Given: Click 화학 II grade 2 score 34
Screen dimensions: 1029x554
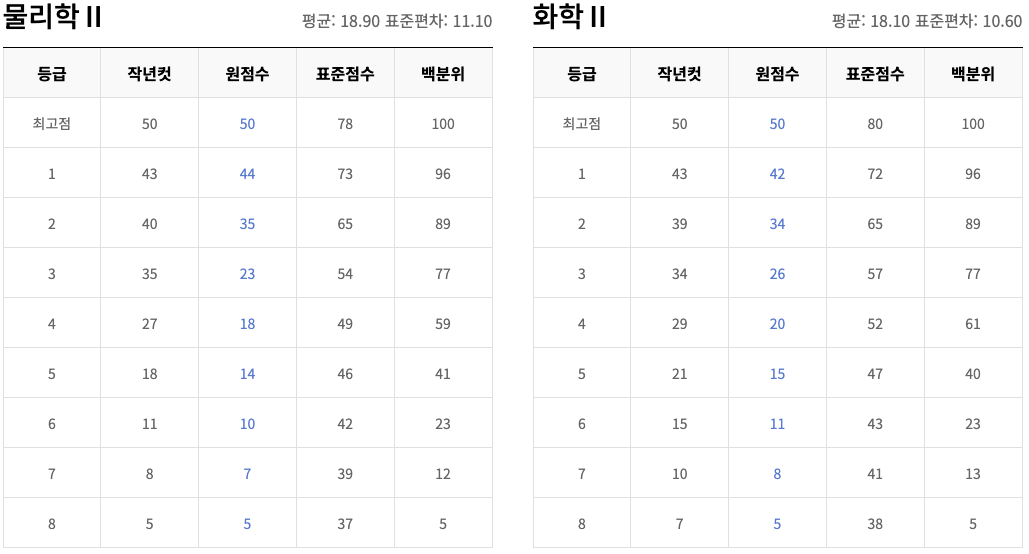Looking at the screenshot, I should pyautogui.click(x=777, y=224).
